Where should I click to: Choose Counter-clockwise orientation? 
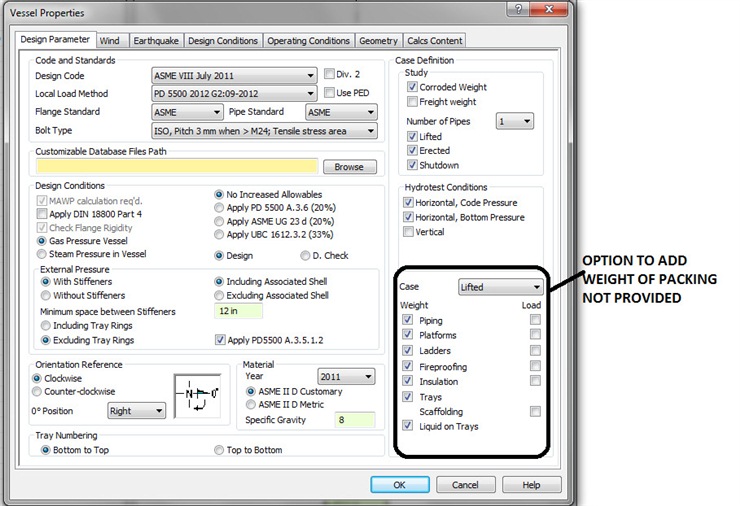tap(37, 391)
